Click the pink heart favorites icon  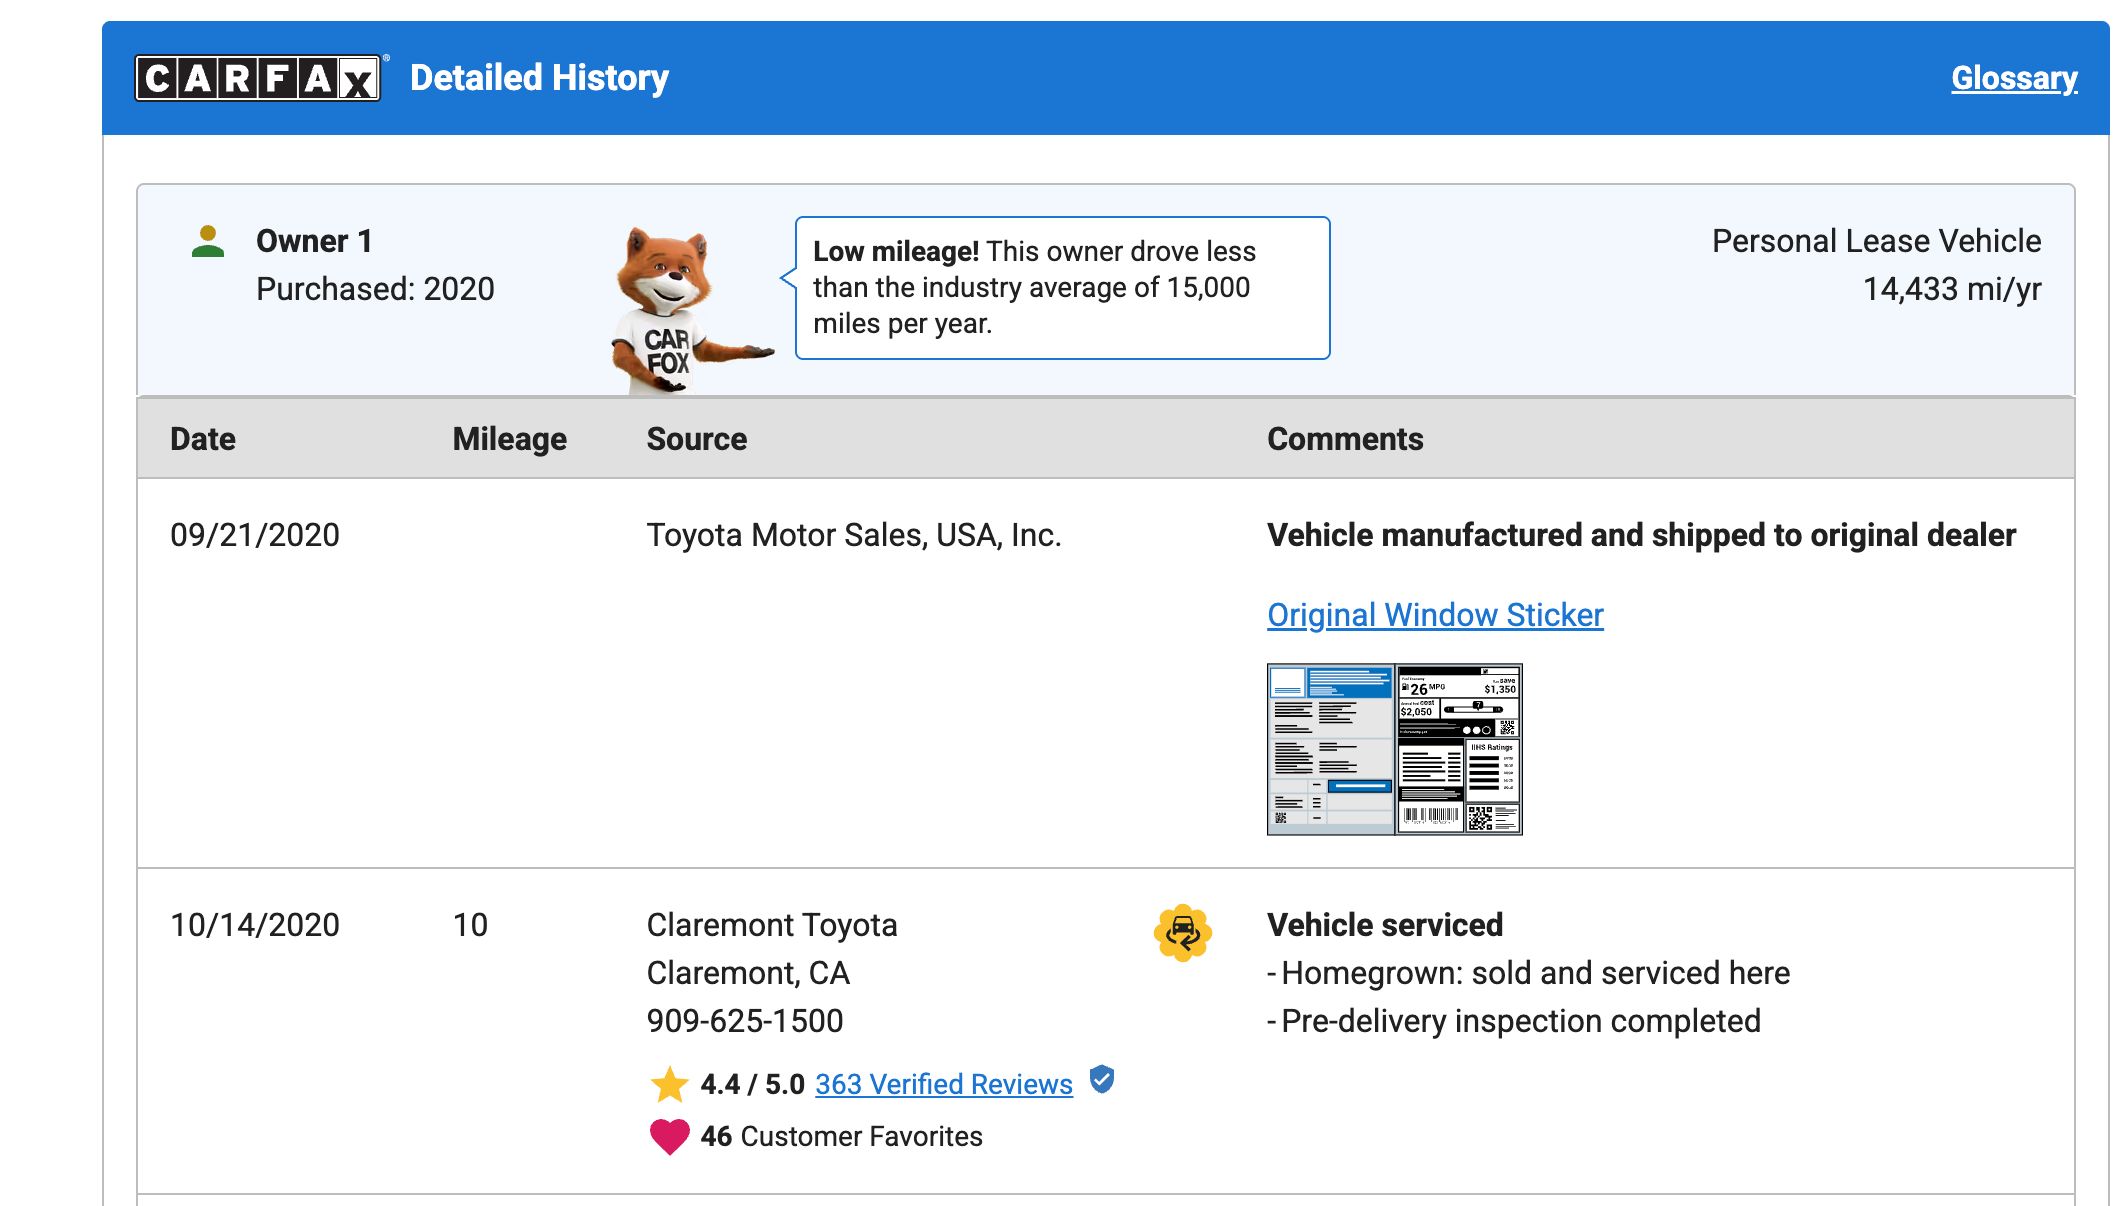(669, 1136)
